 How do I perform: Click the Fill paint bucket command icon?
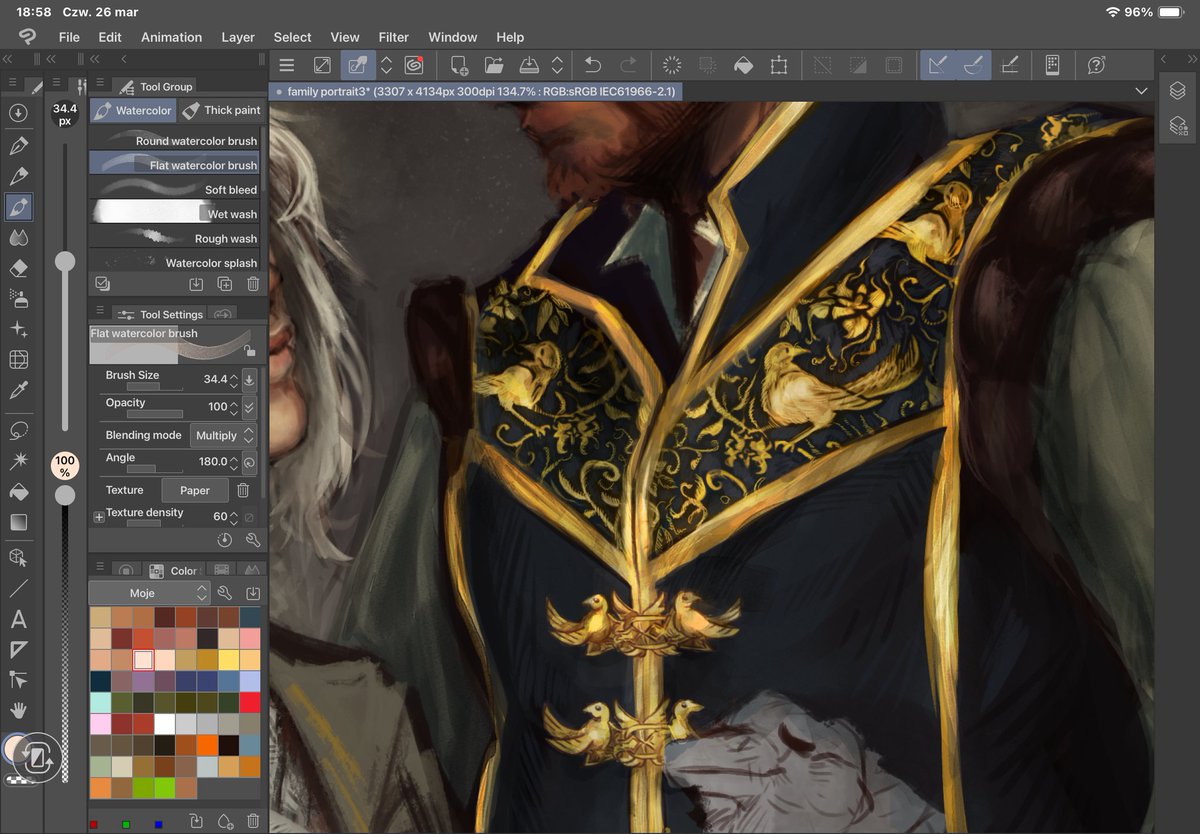coord(743,65)
